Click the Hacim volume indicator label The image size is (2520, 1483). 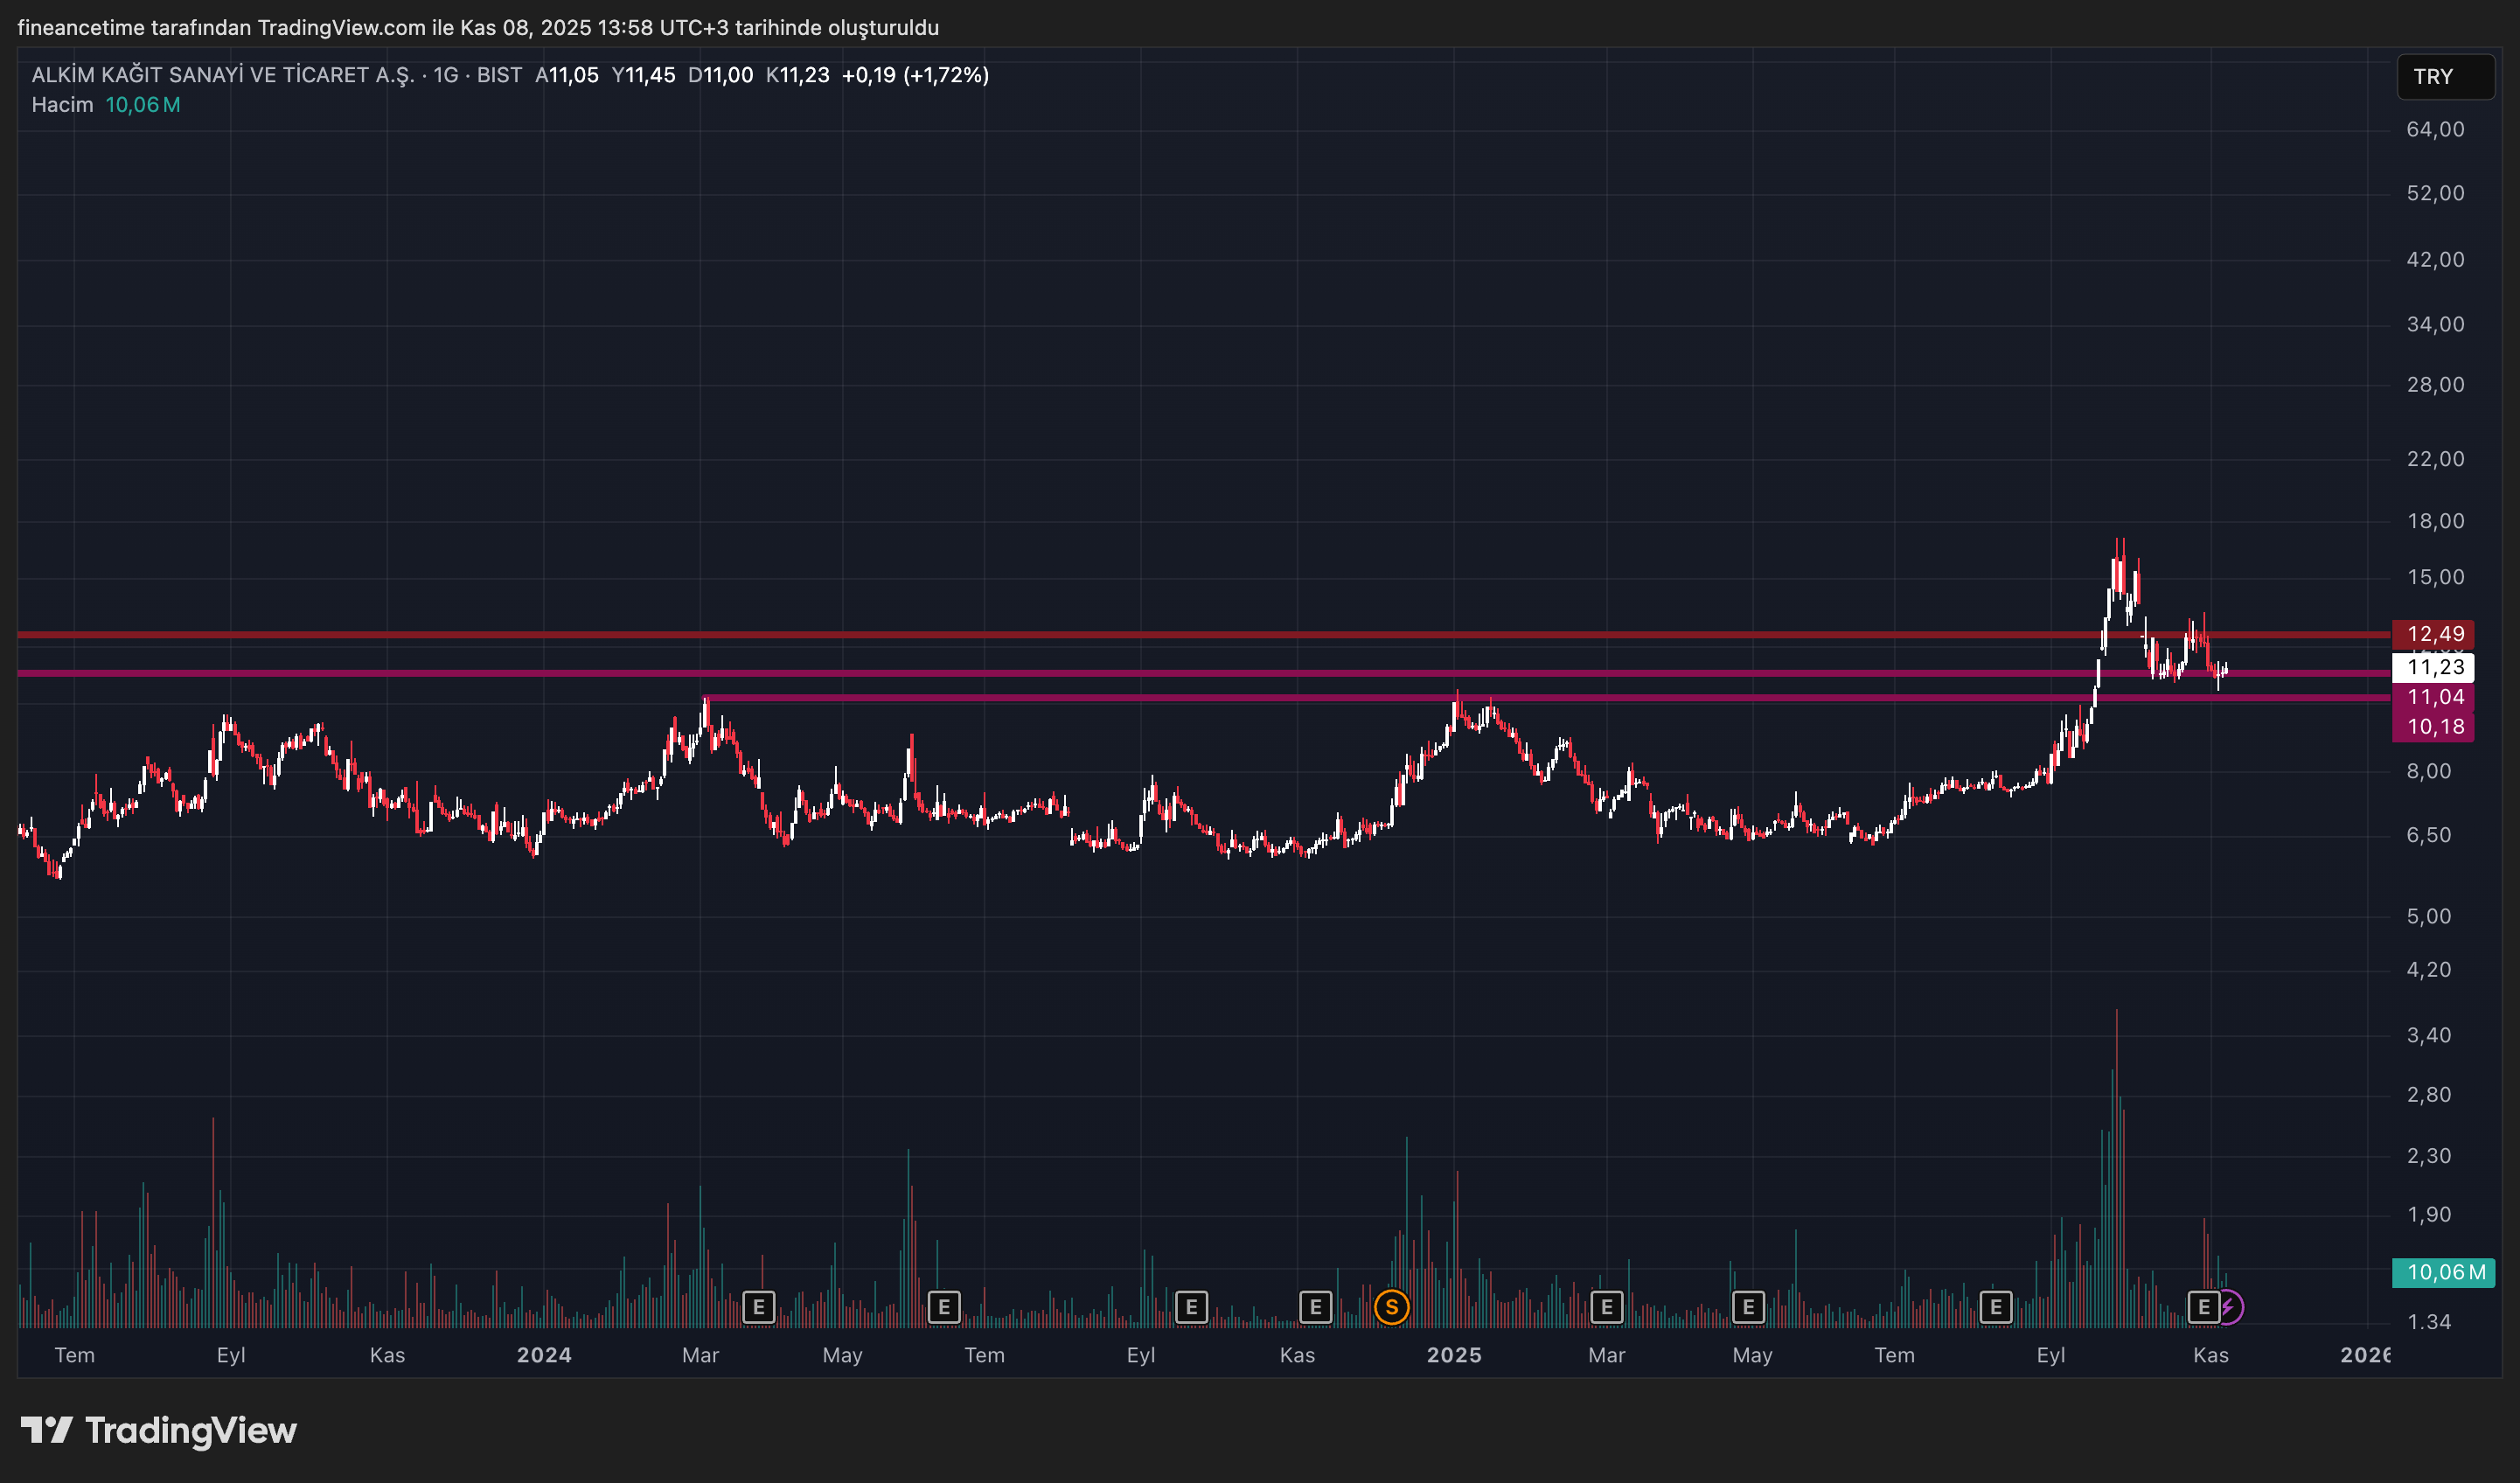(62, 105)
